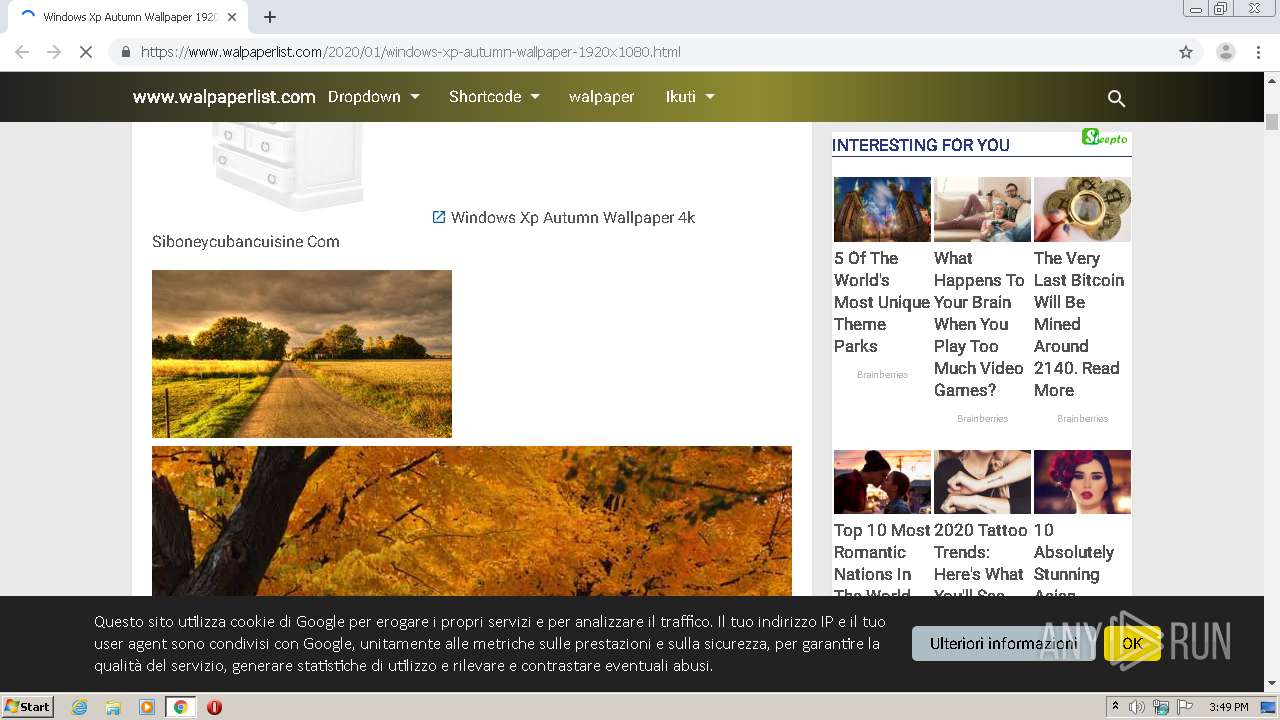Click the video games couch thumbnail
1280x720 pixels.
(x=982, y=210)
